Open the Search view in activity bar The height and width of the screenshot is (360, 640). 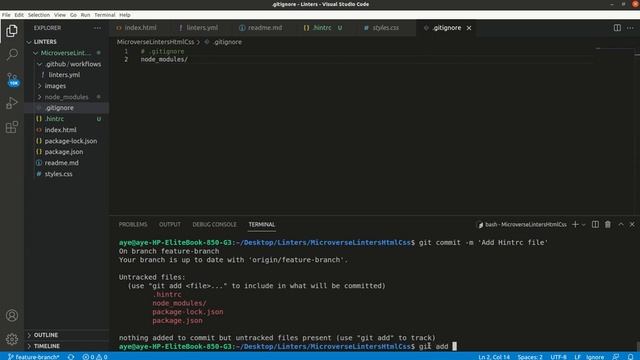12,54
